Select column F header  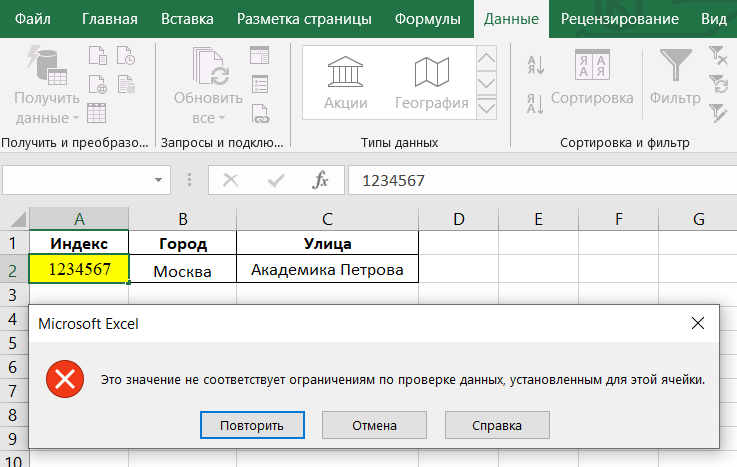618,219
